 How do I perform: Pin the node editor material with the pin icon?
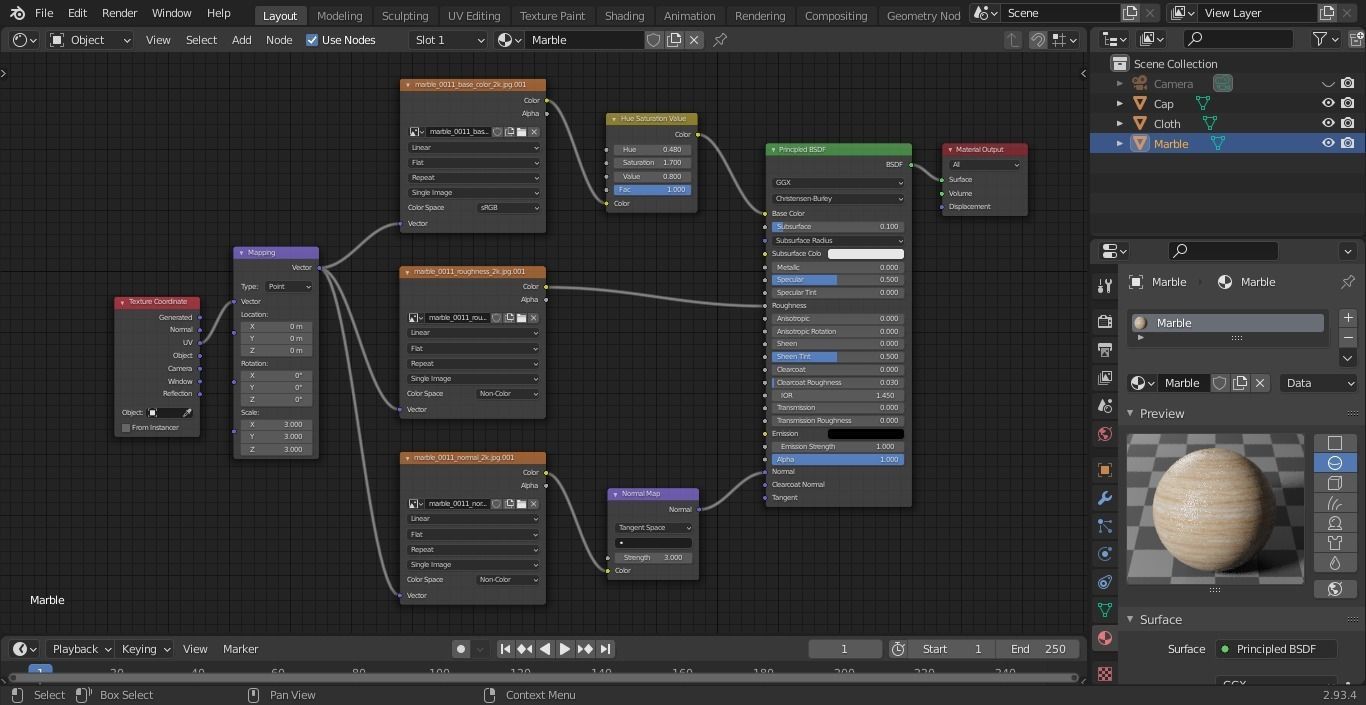pyautogui.click(x=720, y=40)
